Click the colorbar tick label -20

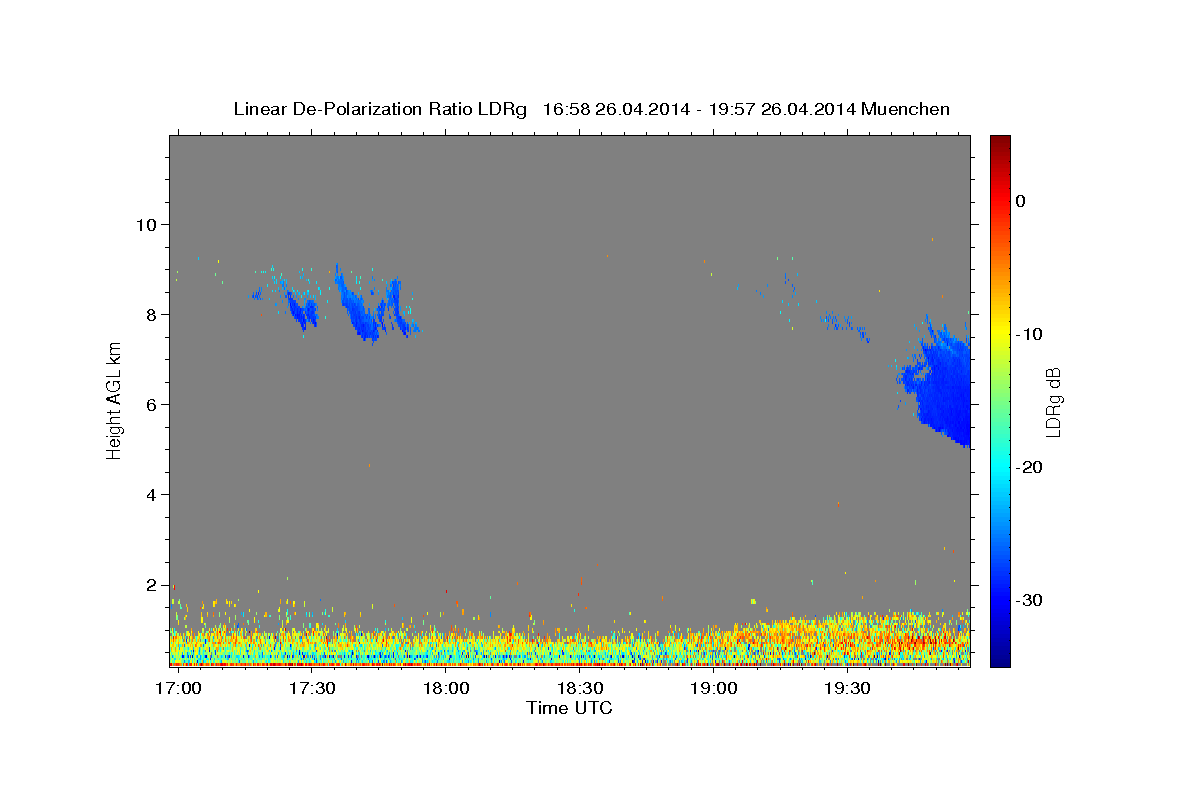point(1029,467)
